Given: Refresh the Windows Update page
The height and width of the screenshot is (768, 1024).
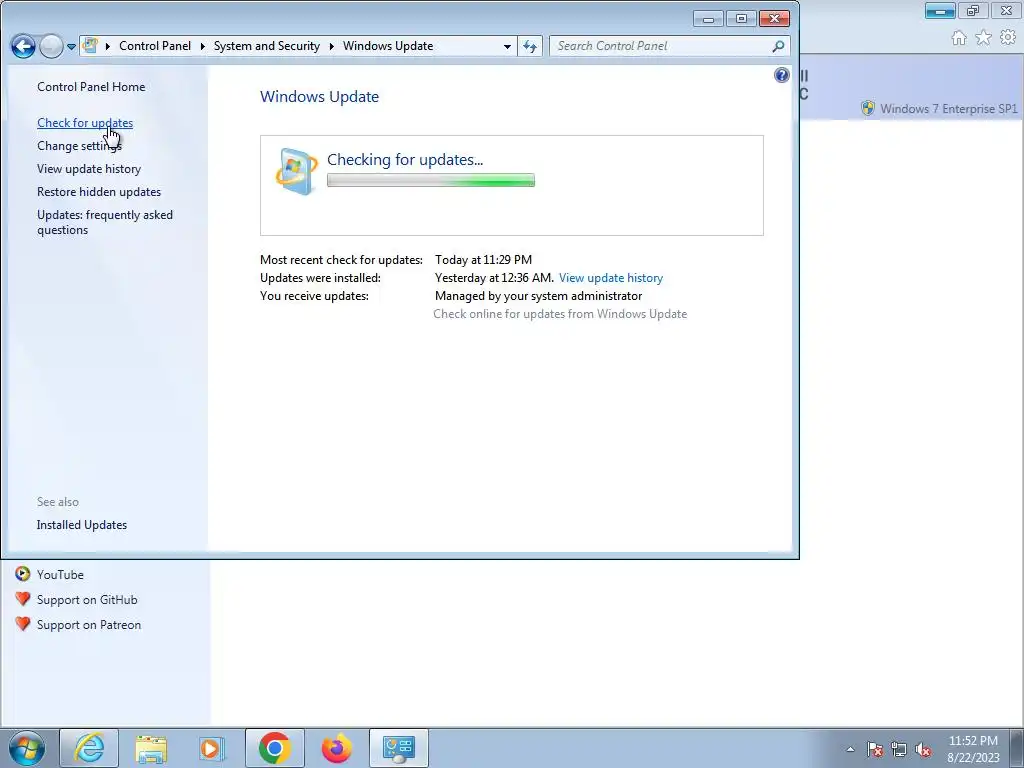Looking at the screenshot, I should tap(530, 46).
